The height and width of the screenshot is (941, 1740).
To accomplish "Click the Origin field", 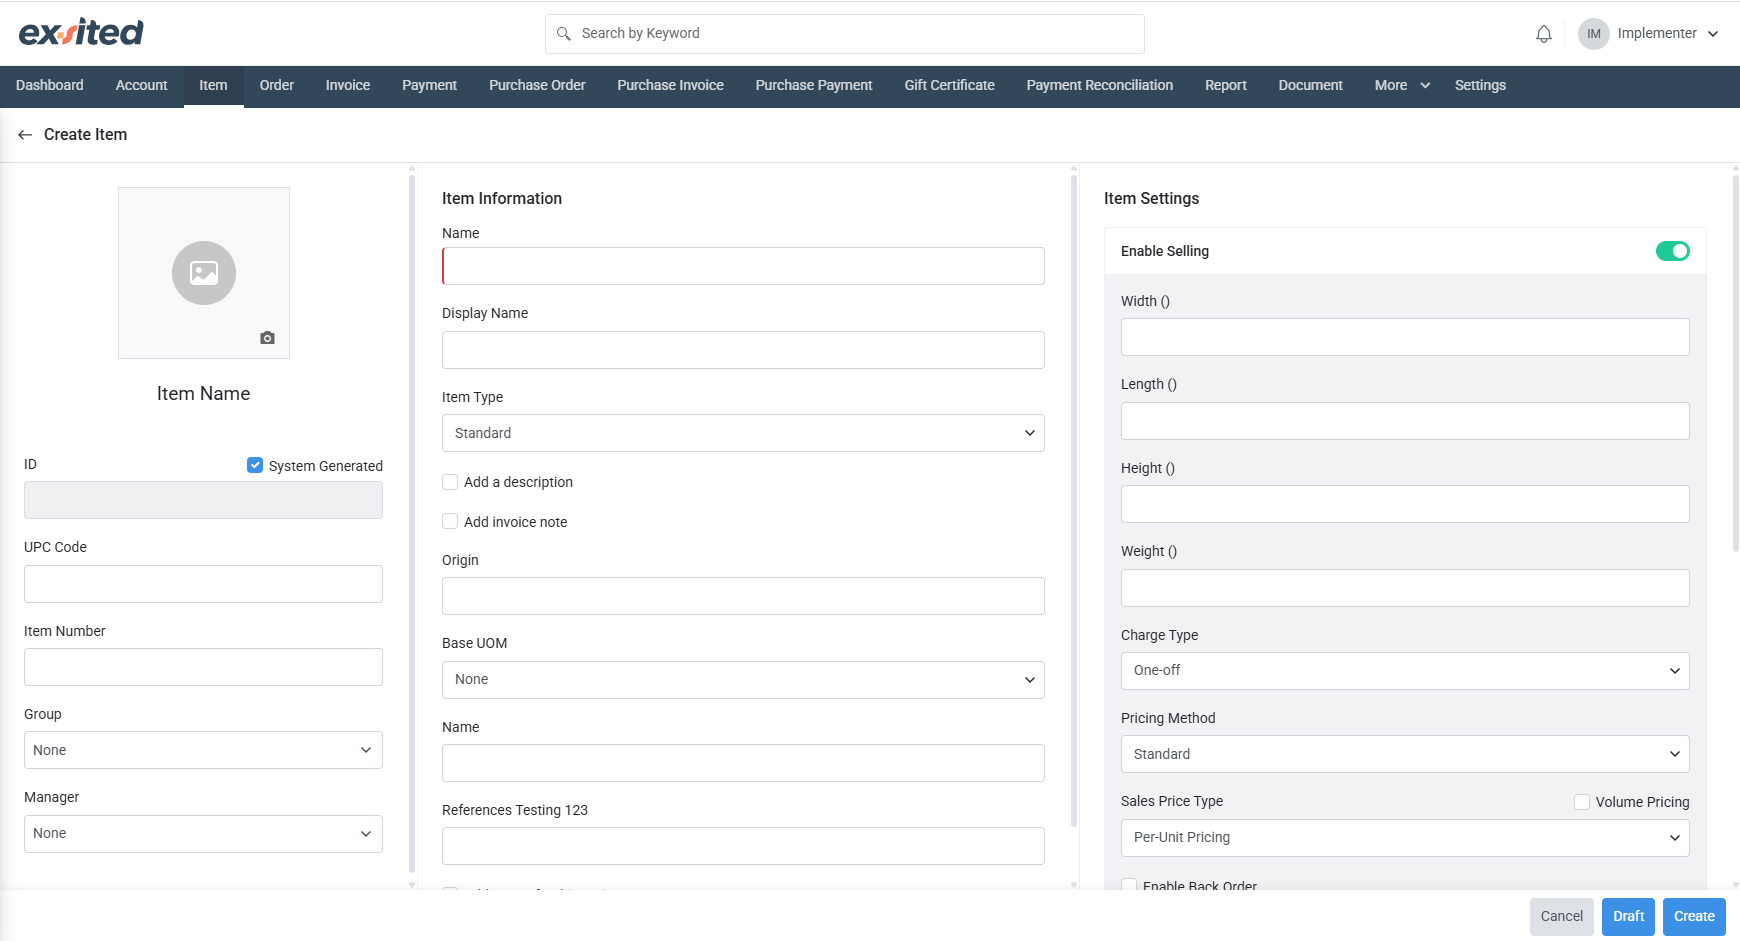I will click(x=743, y=596).
